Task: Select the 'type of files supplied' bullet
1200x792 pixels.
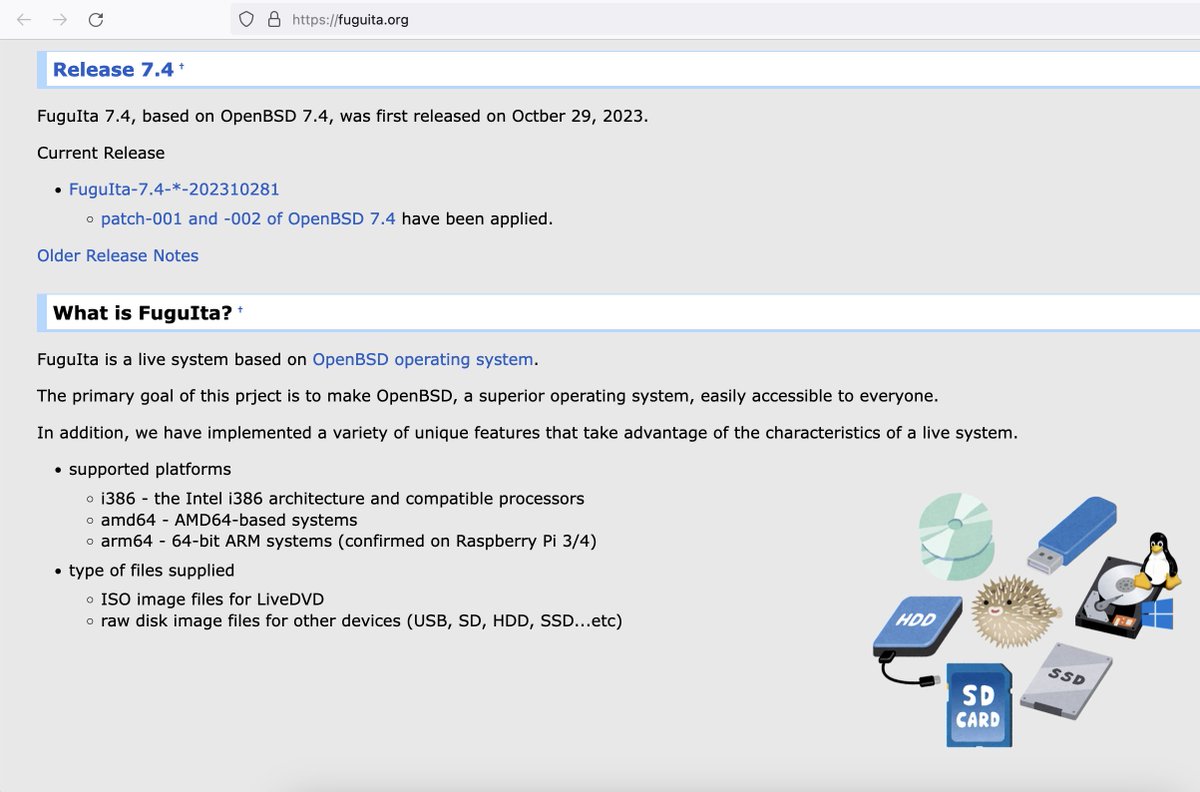Action: pos(152,570)
